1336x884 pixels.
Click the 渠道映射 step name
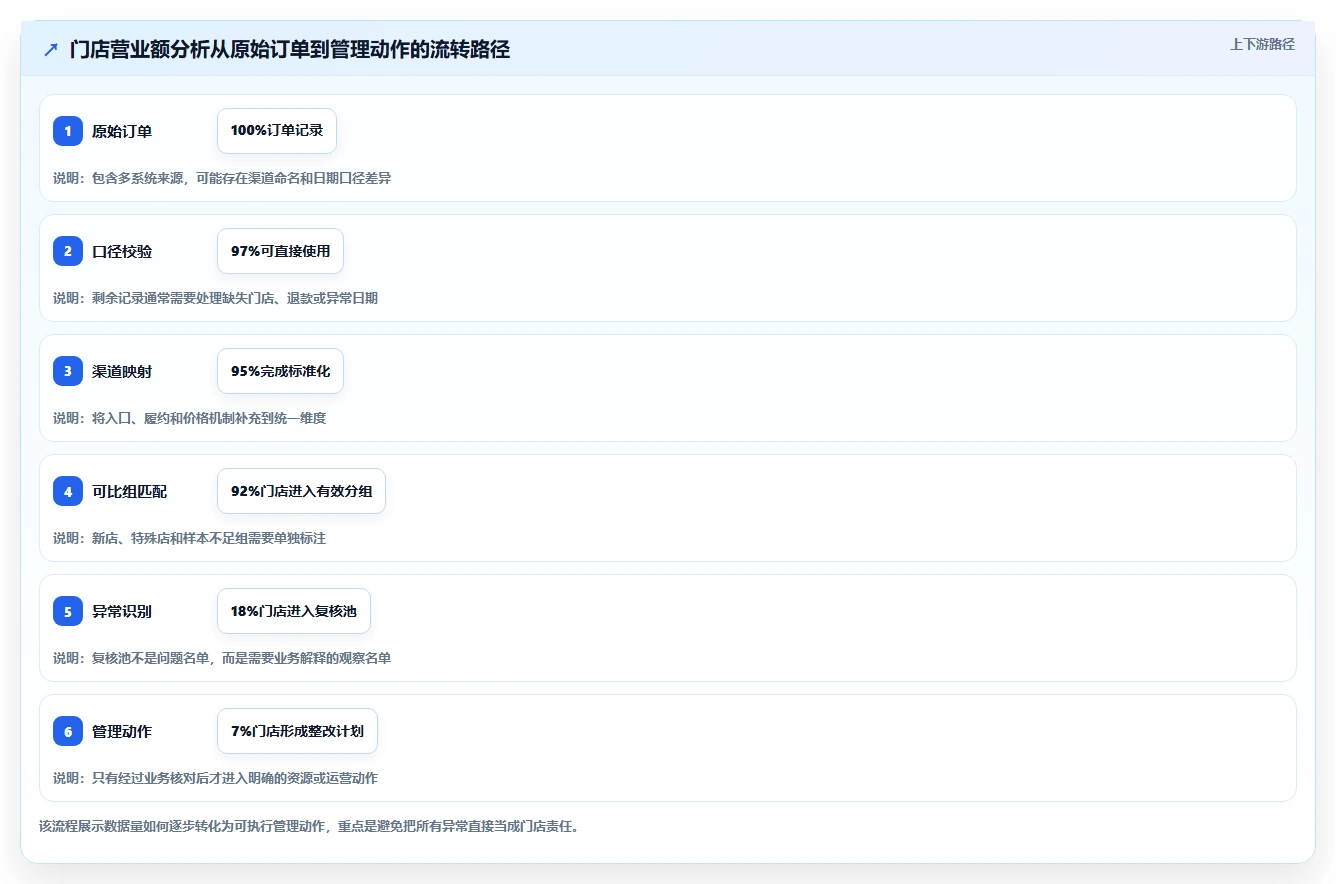point(122,371)
